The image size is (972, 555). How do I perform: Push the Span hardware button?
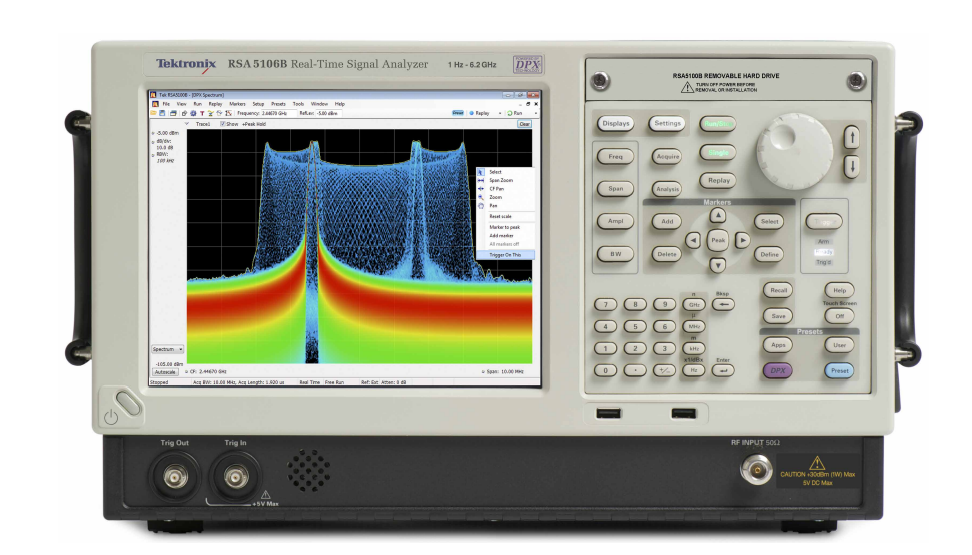tap(616, 189)
